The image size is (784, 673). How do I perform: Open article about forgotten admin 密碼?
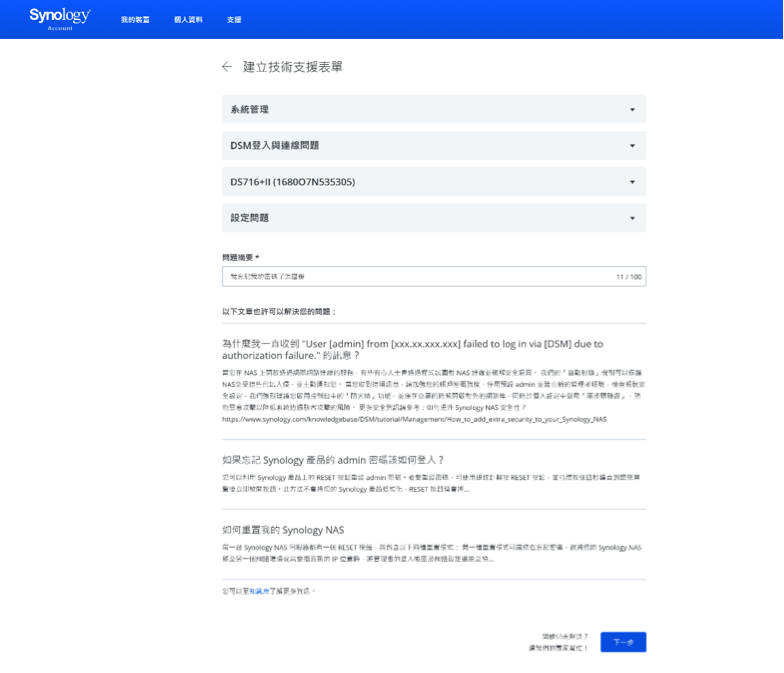pos(333,460)
